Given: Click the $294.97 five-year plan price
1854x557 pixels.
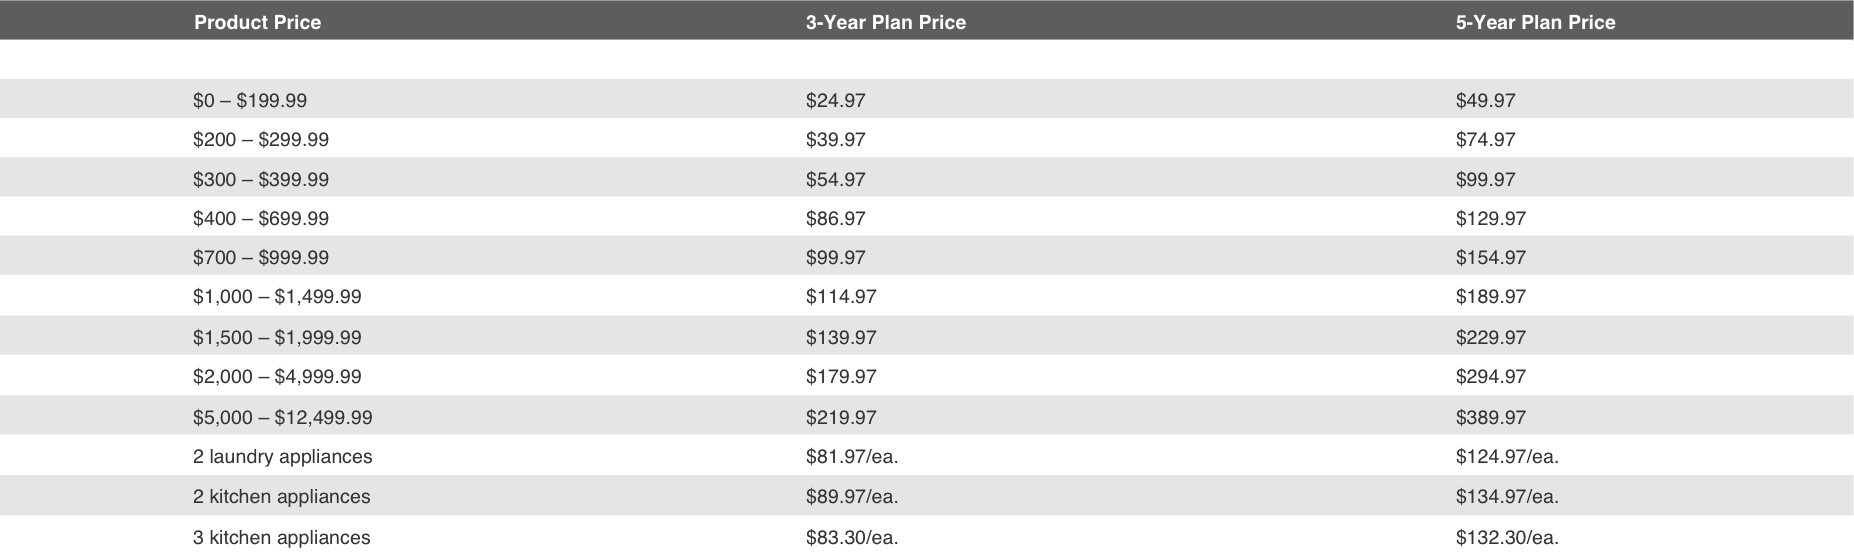Looking at the screenshot, I should (1491, 376).
